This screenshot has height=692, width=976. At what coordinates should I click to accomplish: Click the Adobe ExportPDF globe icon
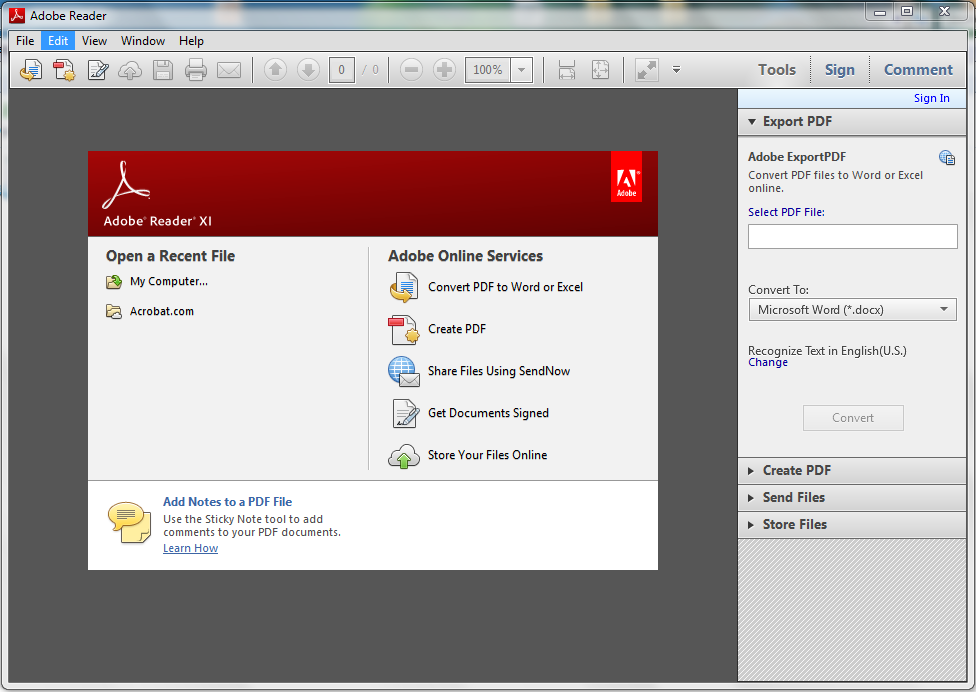pyautogui.click(x=947, y=157)
